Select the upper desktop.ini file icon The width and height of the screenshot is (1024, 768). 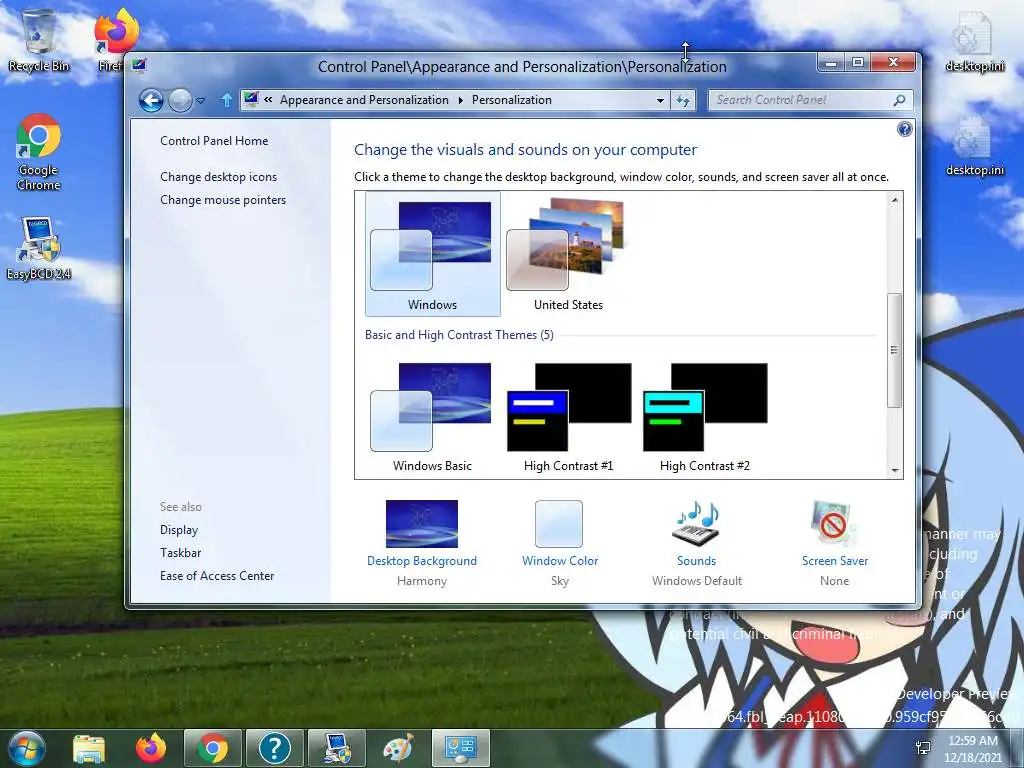tap(975, 40)
